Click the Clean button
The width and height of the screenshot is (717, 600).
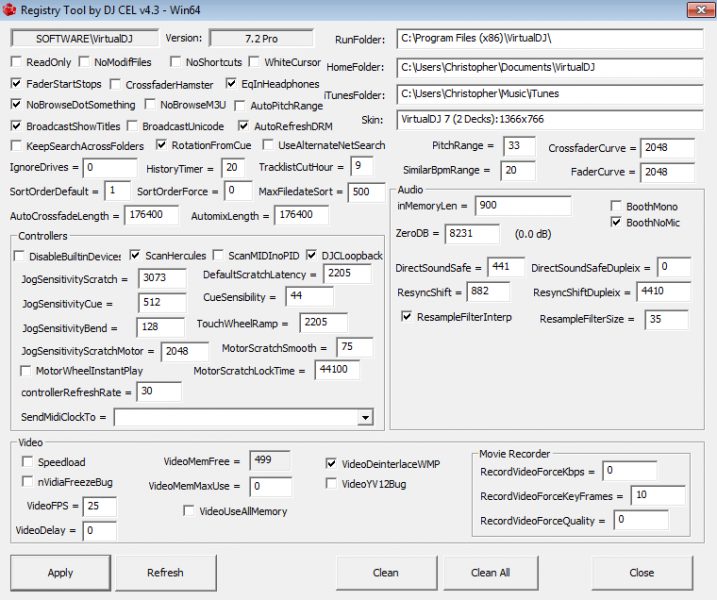[x=386, y=573]
